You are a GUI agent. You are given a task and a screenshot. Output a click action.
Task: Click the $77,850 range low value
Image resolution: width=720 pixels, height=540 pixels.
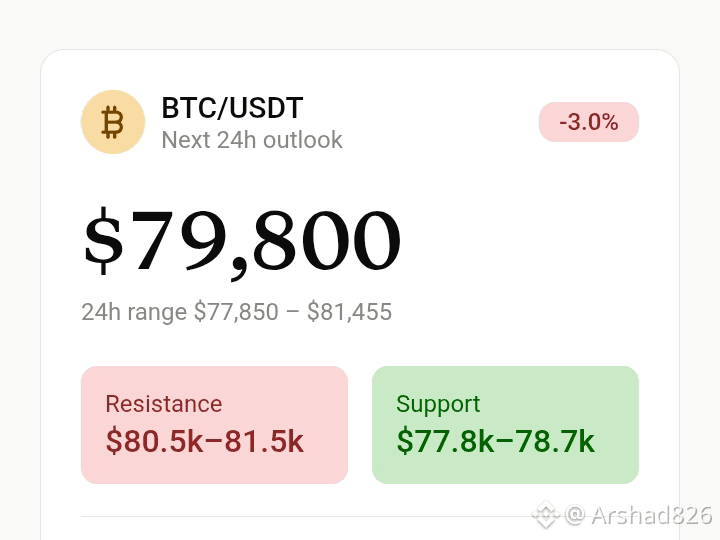(236, 312)
